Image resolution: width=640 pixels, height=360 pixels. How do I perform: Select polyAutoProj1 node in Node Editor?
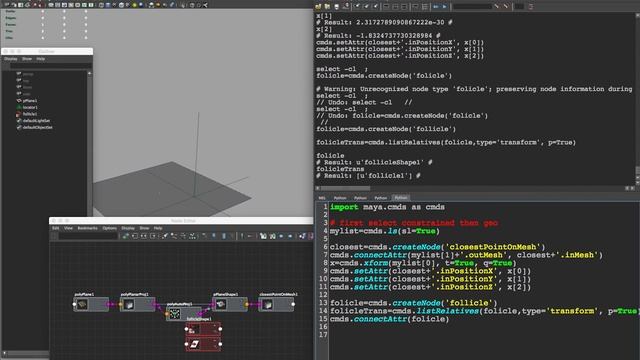[184, 313]
